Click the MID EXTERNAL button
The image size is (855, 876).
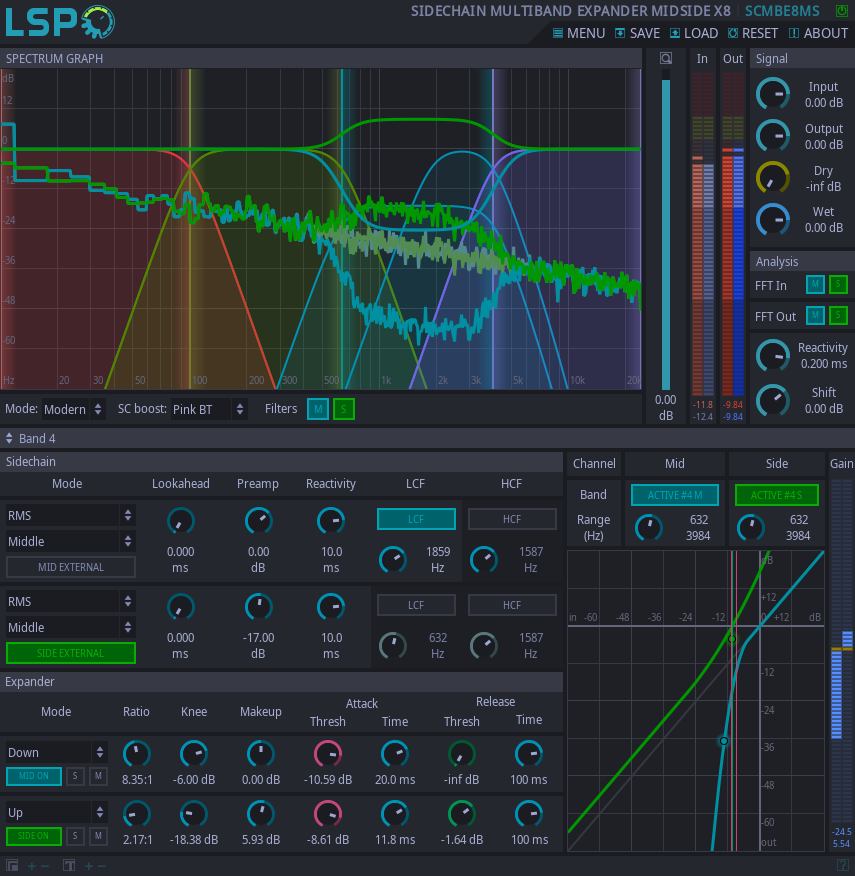[x=70, y=567]
